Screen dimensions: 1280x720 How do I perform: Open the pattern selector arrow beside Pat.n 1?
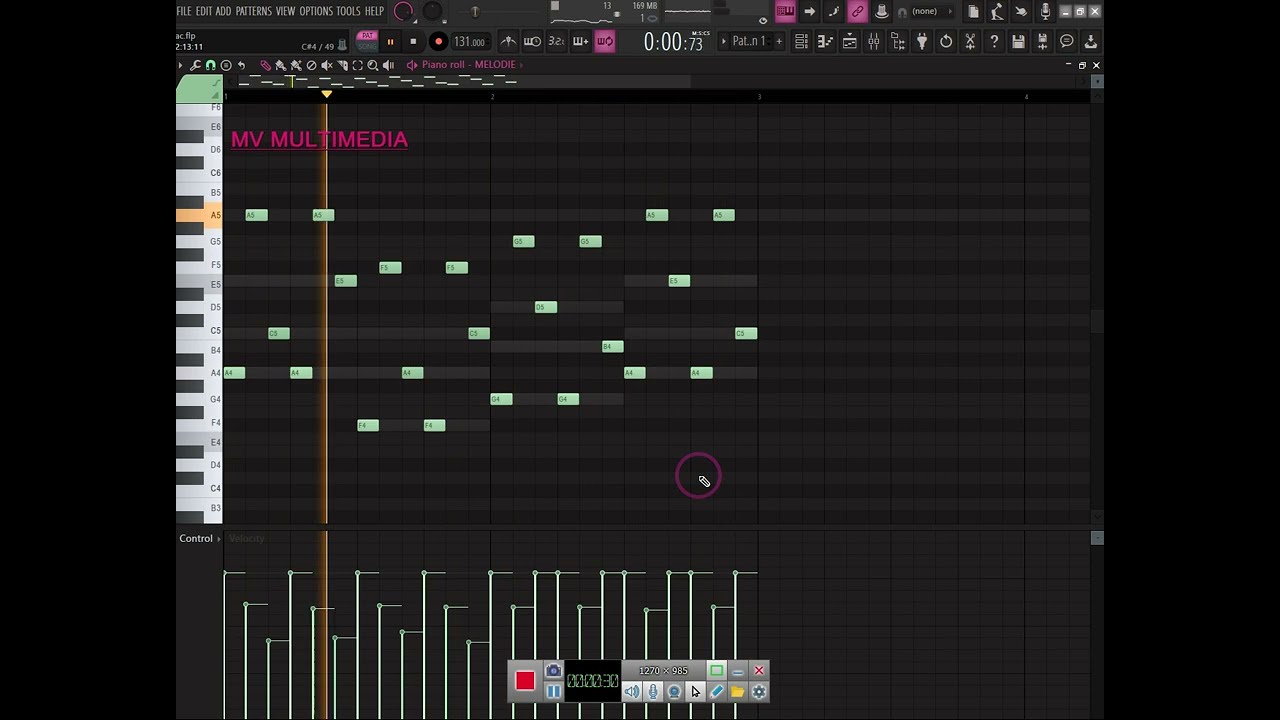(x=723, y=41)
